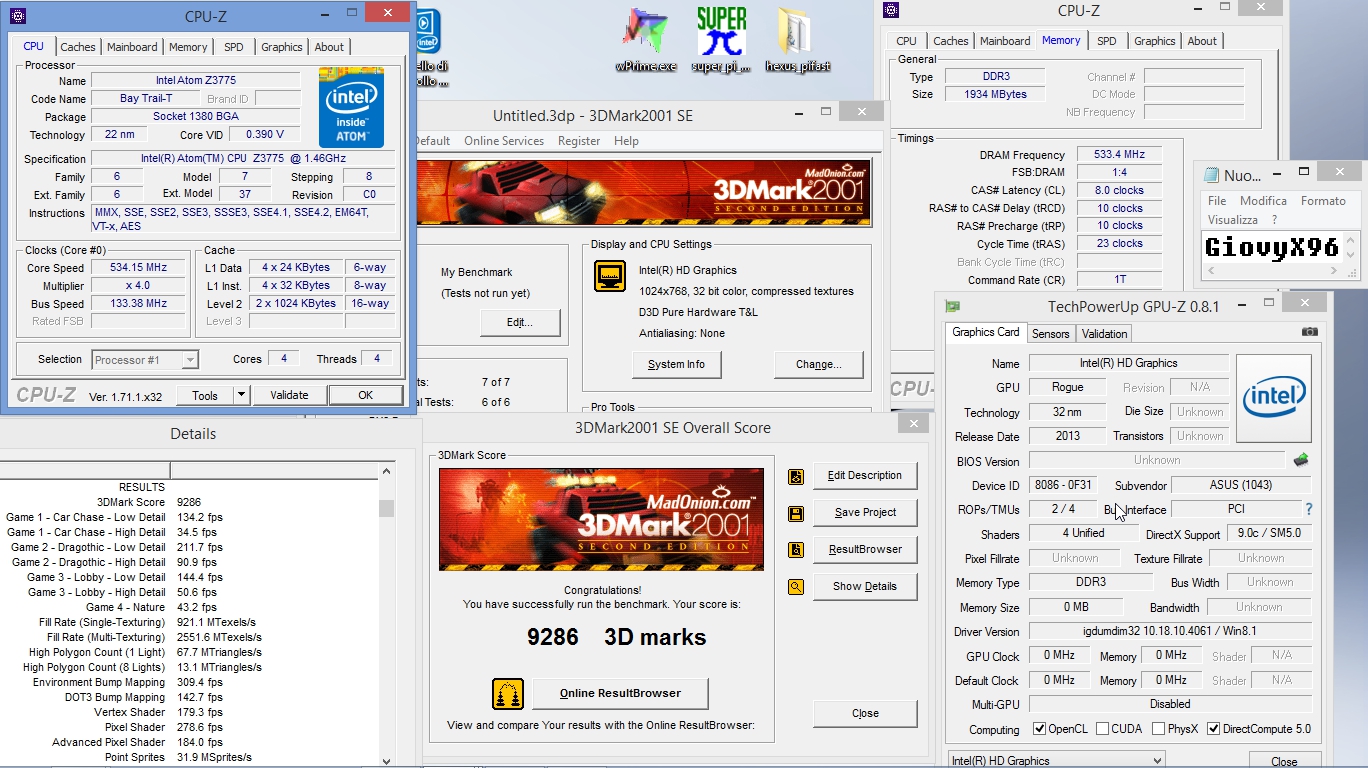Click the GPU-Z bus interface question mark
This screenshot has height=768, width=1368.
pos(1308,509)
